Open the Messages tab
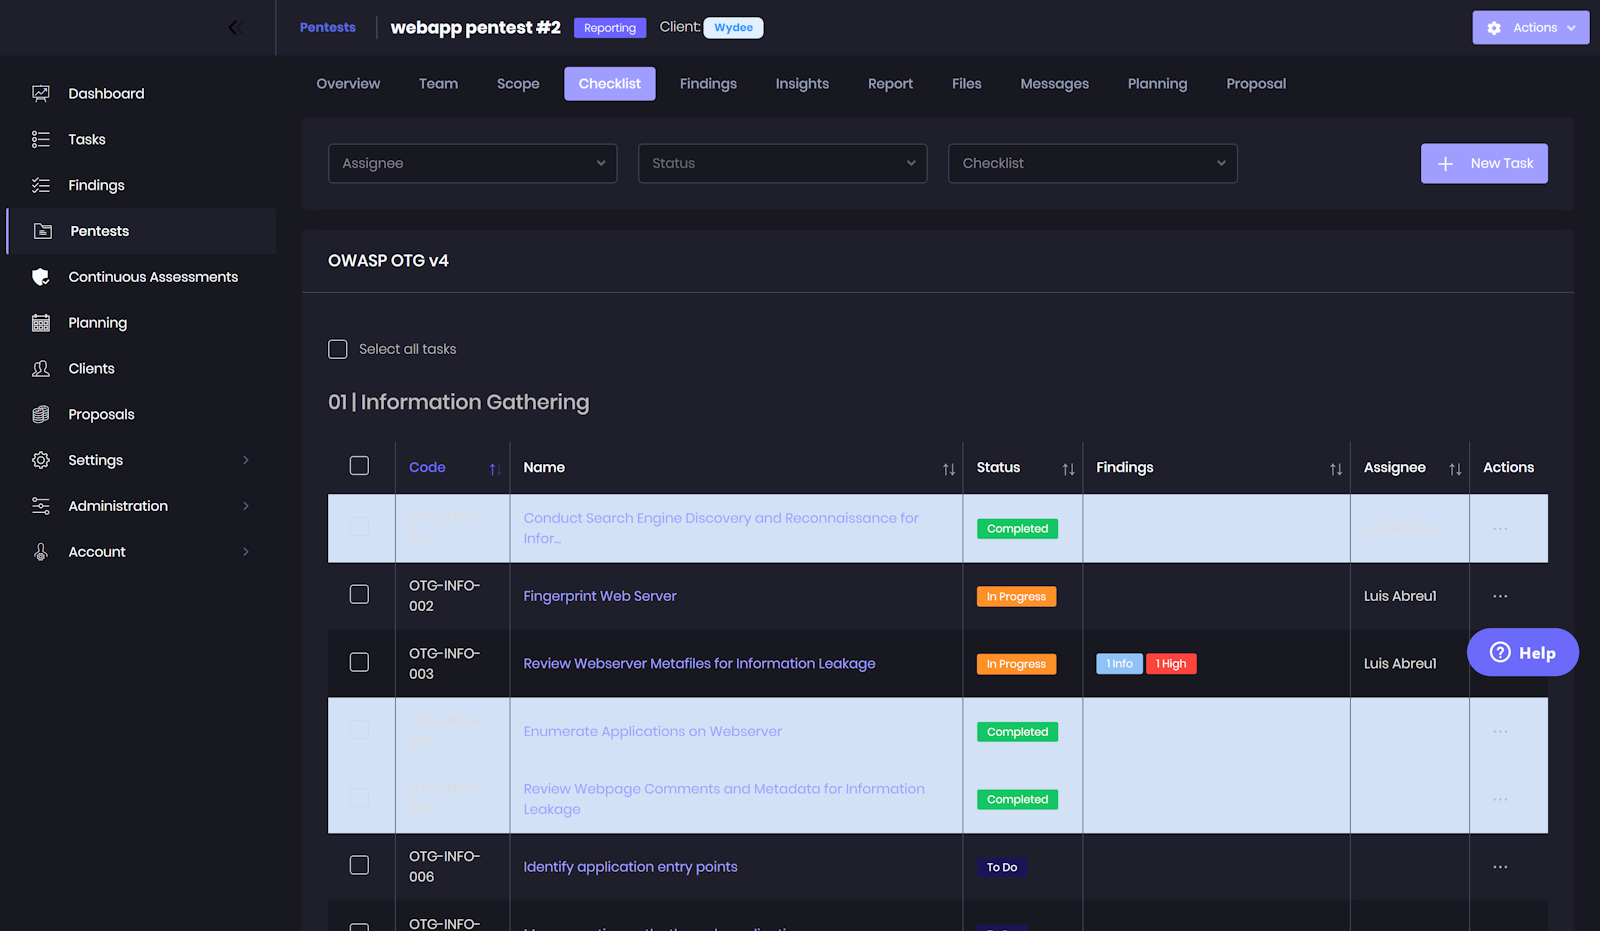This screenshot has width=1600, height=931. point(1055,84)
